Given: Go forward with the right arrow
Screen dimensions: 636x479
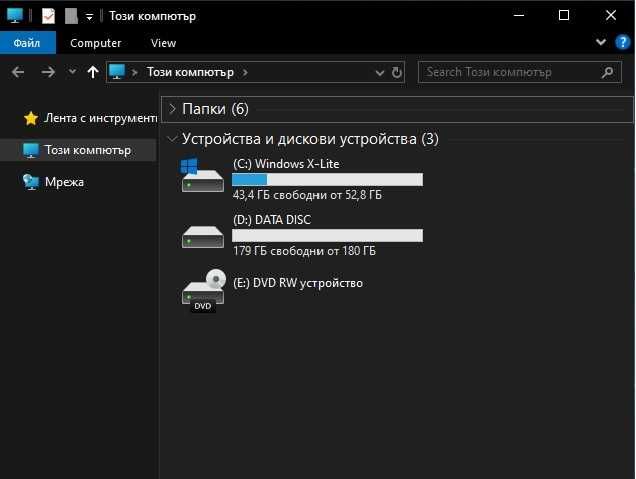Looking at the screenshot, I should click(48, 72).
